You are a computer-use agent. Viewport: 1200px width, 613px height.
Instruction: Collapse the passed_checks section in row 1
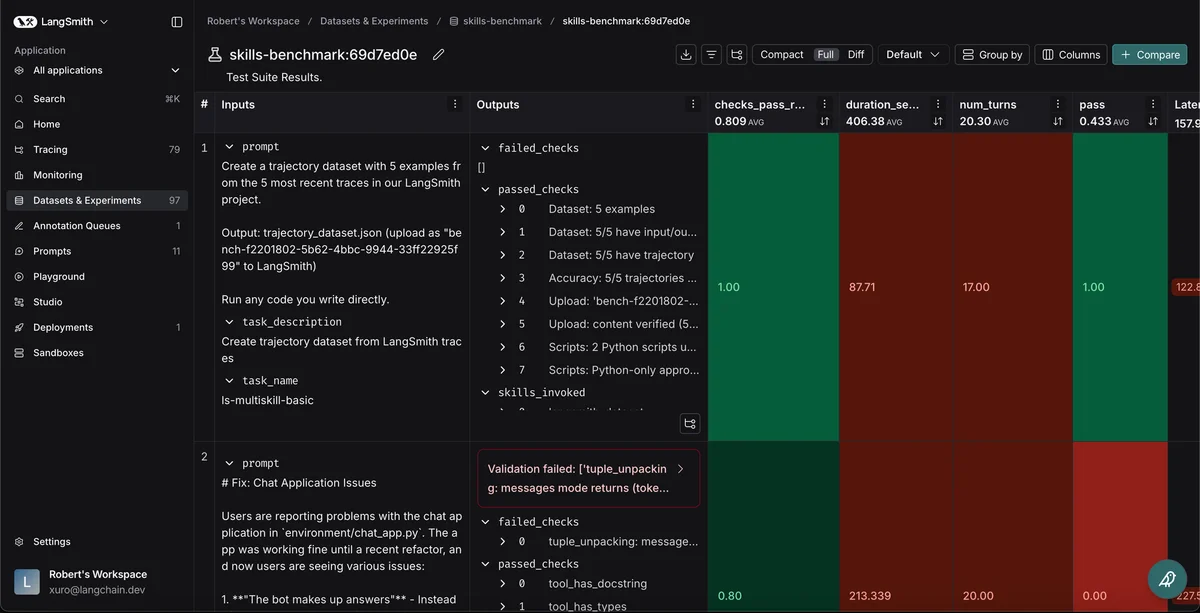tap(486, 189)
